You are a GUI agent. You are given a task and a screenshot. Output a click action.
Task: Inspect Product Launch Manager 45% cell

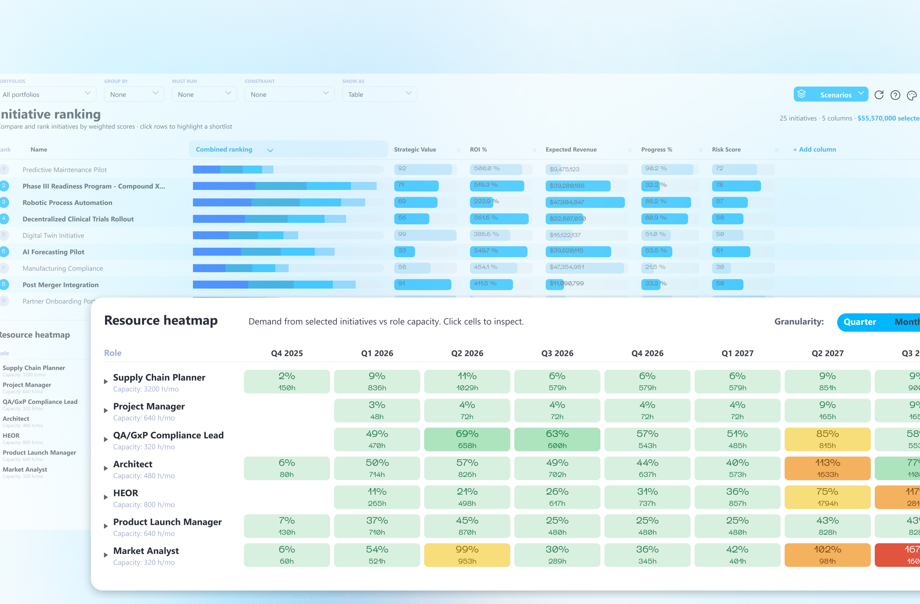[x=467, y=526]
